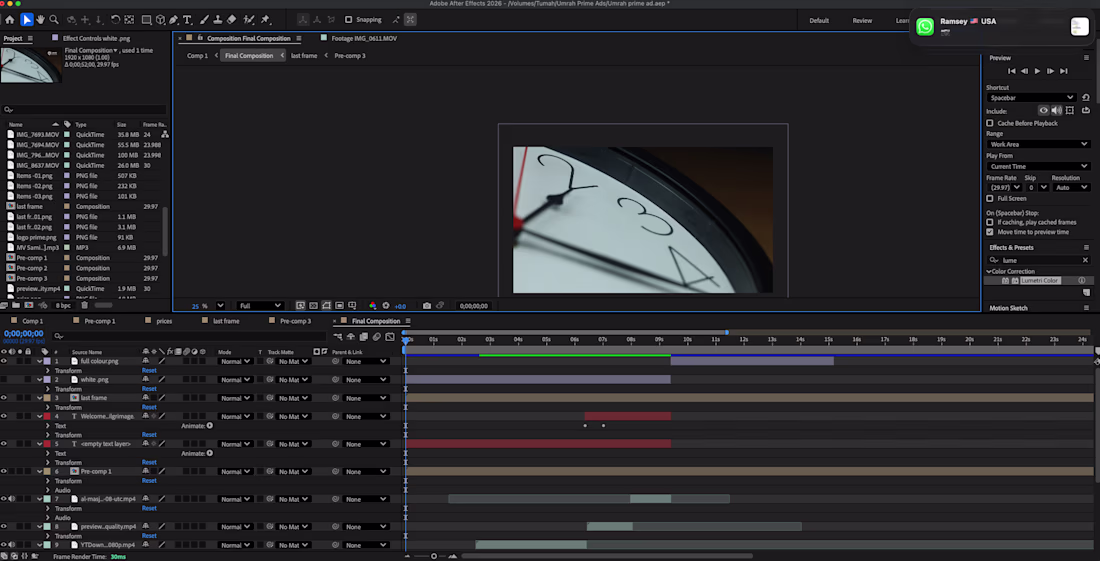Enable the Snapping checkbox

click(x=348, y=20)
